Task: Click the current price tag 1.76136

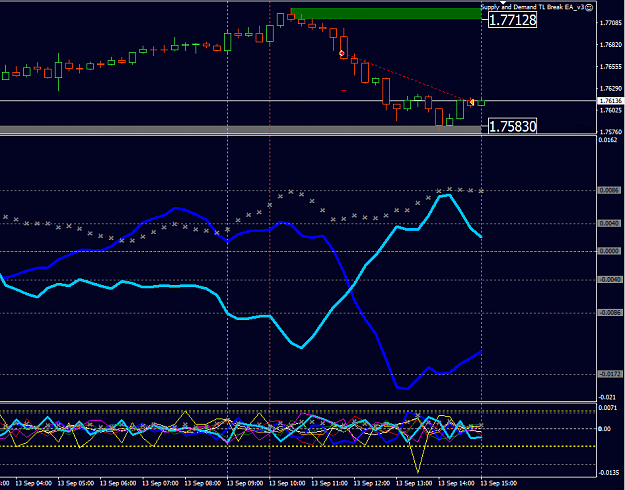Action: point(611,101)
